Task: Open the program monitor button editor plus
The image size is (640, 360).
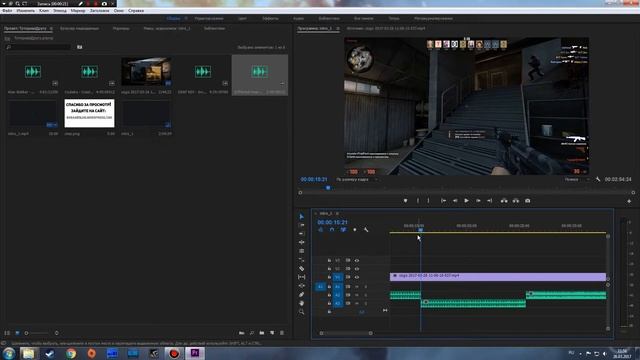Action: coord(629,201)
